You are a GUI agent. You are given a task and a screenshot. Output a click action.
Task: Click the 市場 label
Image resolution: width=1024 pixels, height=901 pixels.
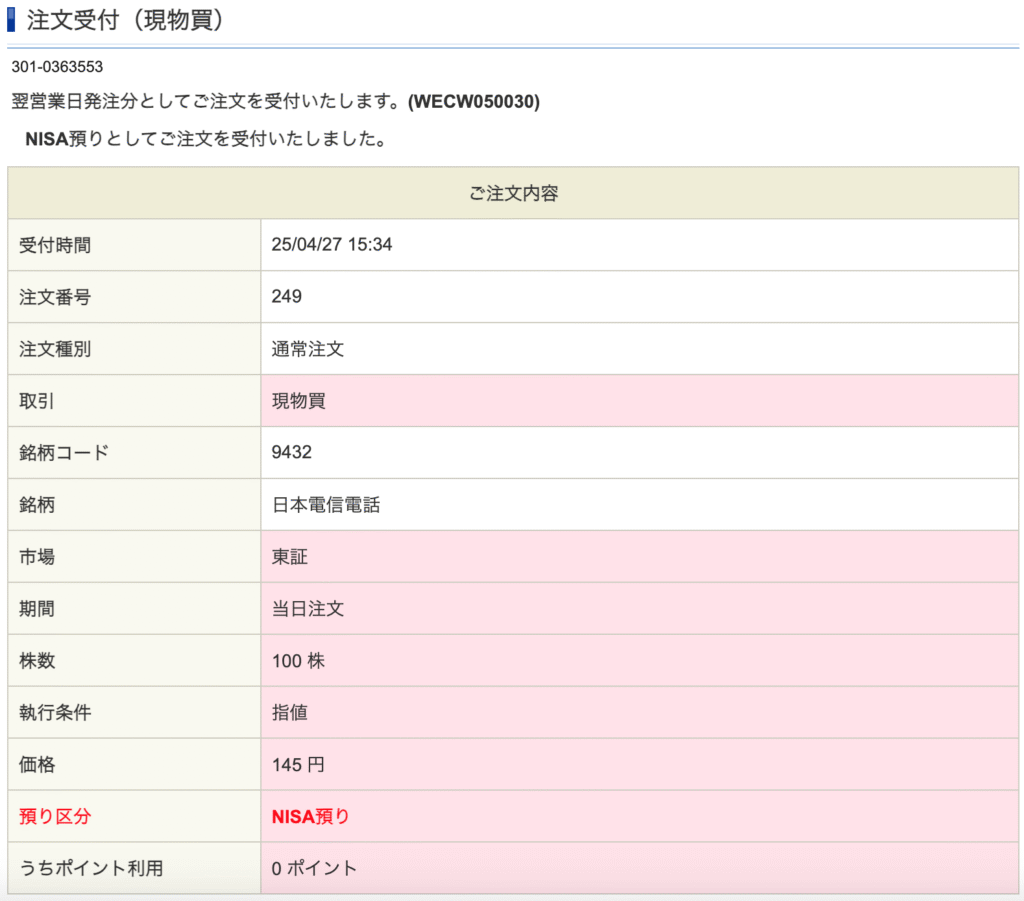click(37, 556)
